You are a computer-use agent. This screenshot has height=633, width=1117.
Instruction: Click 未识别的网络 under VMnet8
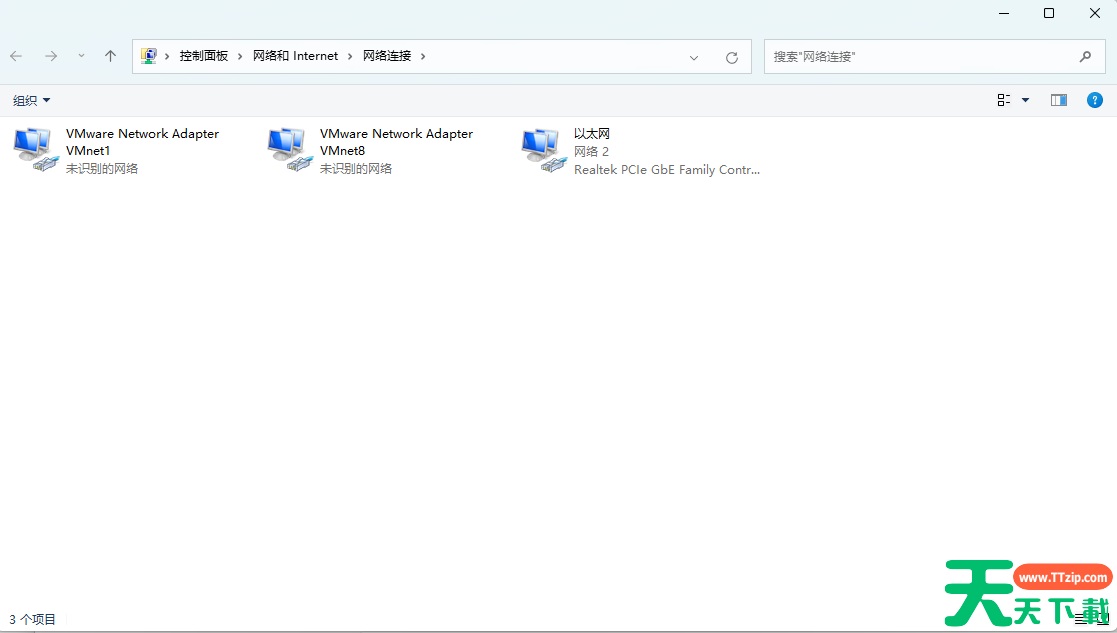click(x=355, y=169)
